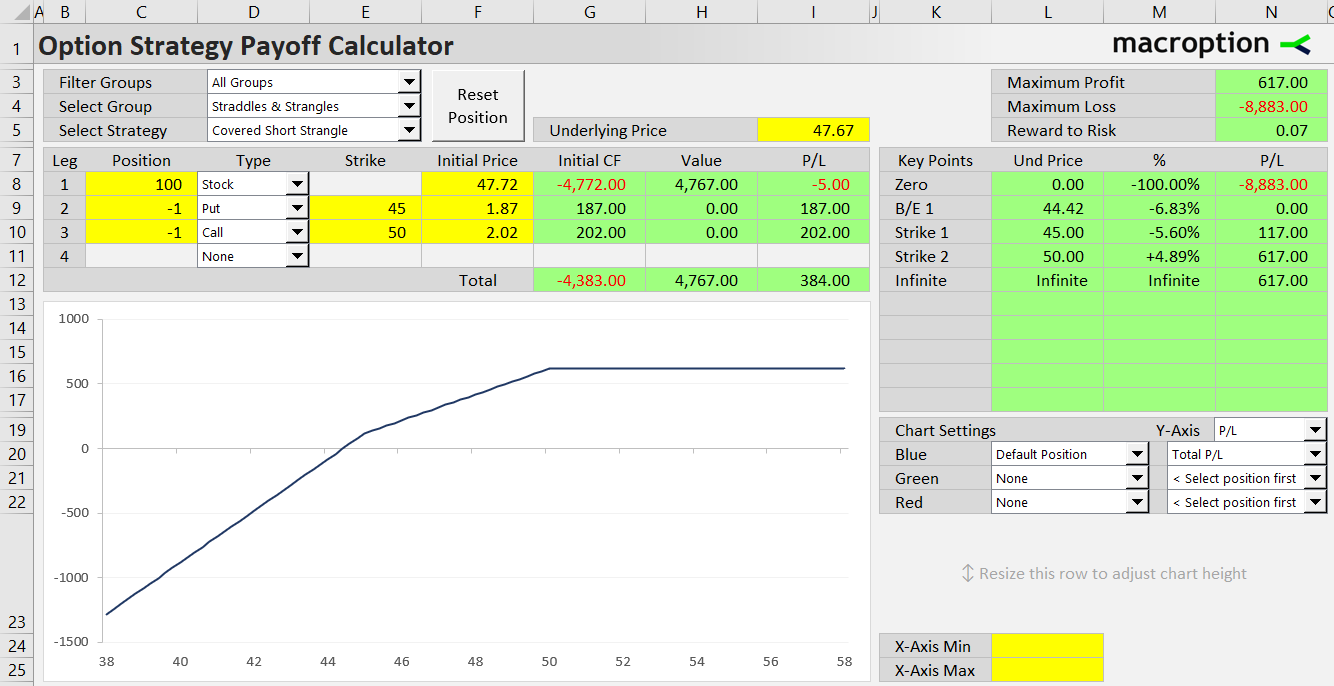Select the X-Axis Min yellow input cell
1334x686 pixels.
pyautogui.click(x=1047, y=646)
